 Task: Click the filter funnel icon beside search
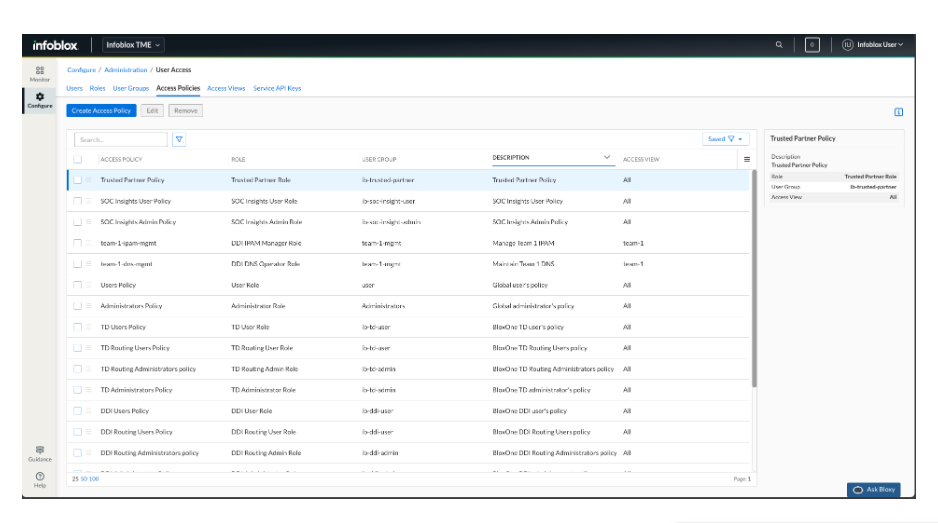tap(179, 140)
